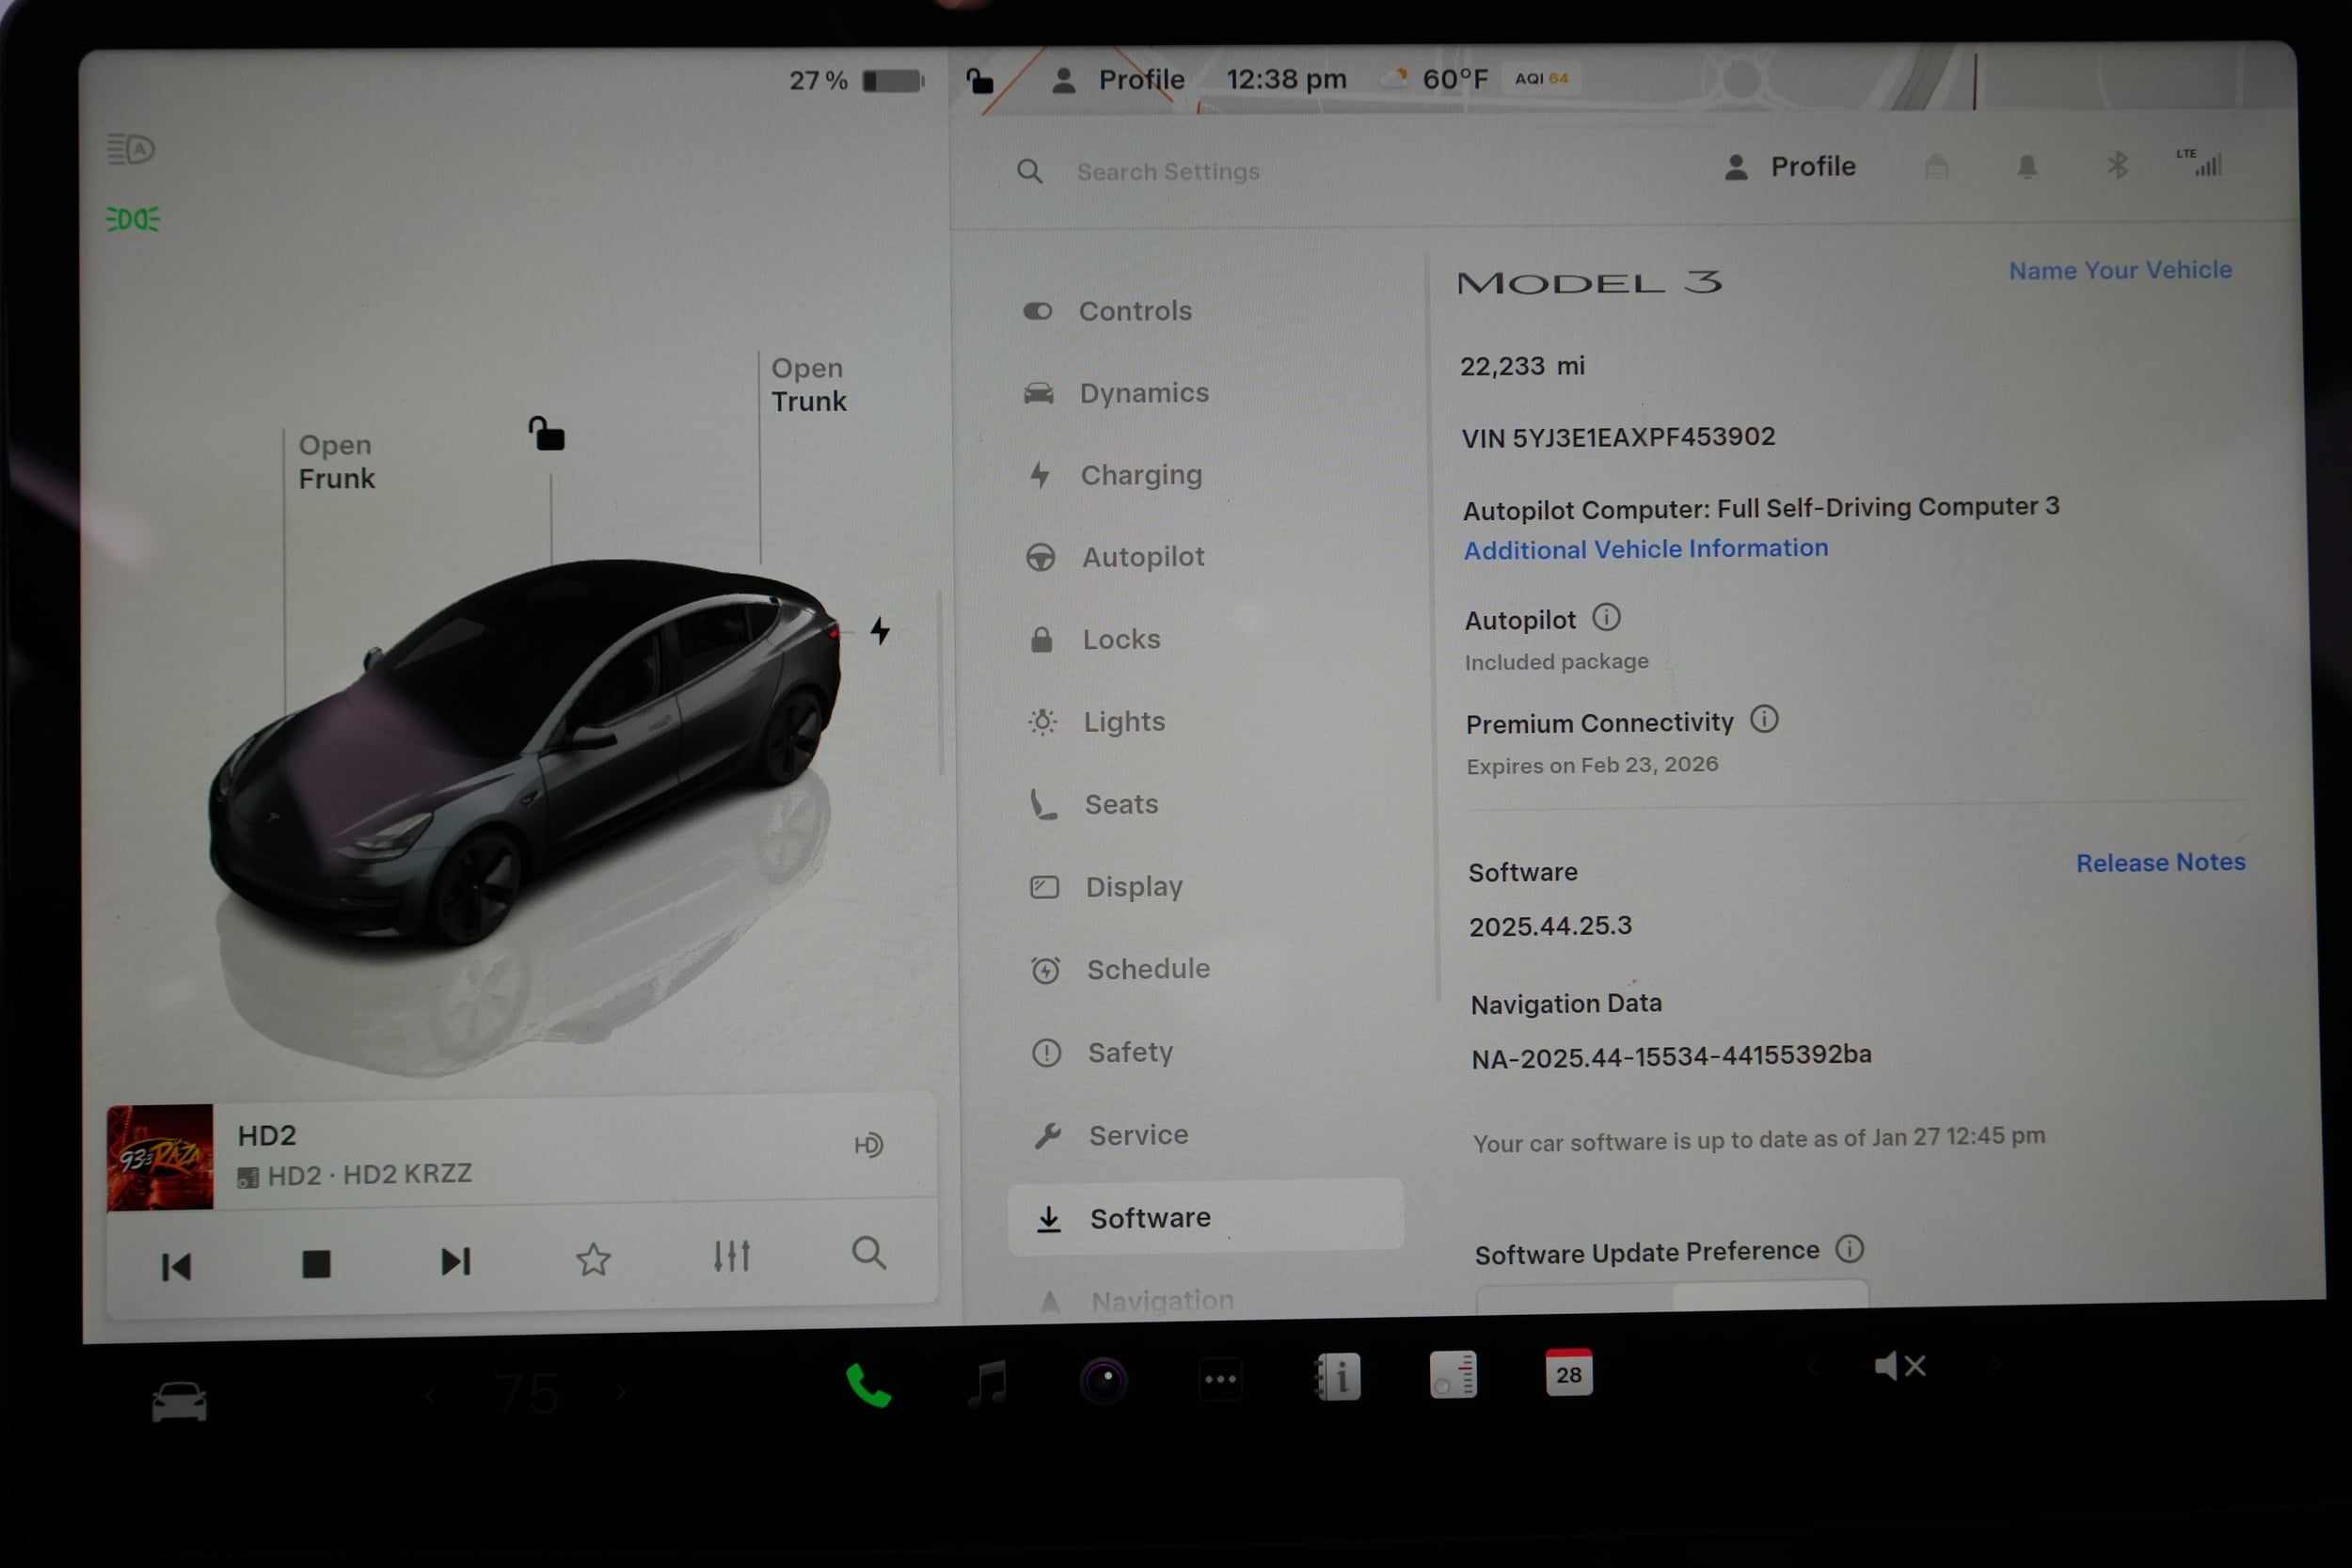Open the Dashcam viewer camera icon
The image size is (2352, 1568).
pos(1103,1379)
